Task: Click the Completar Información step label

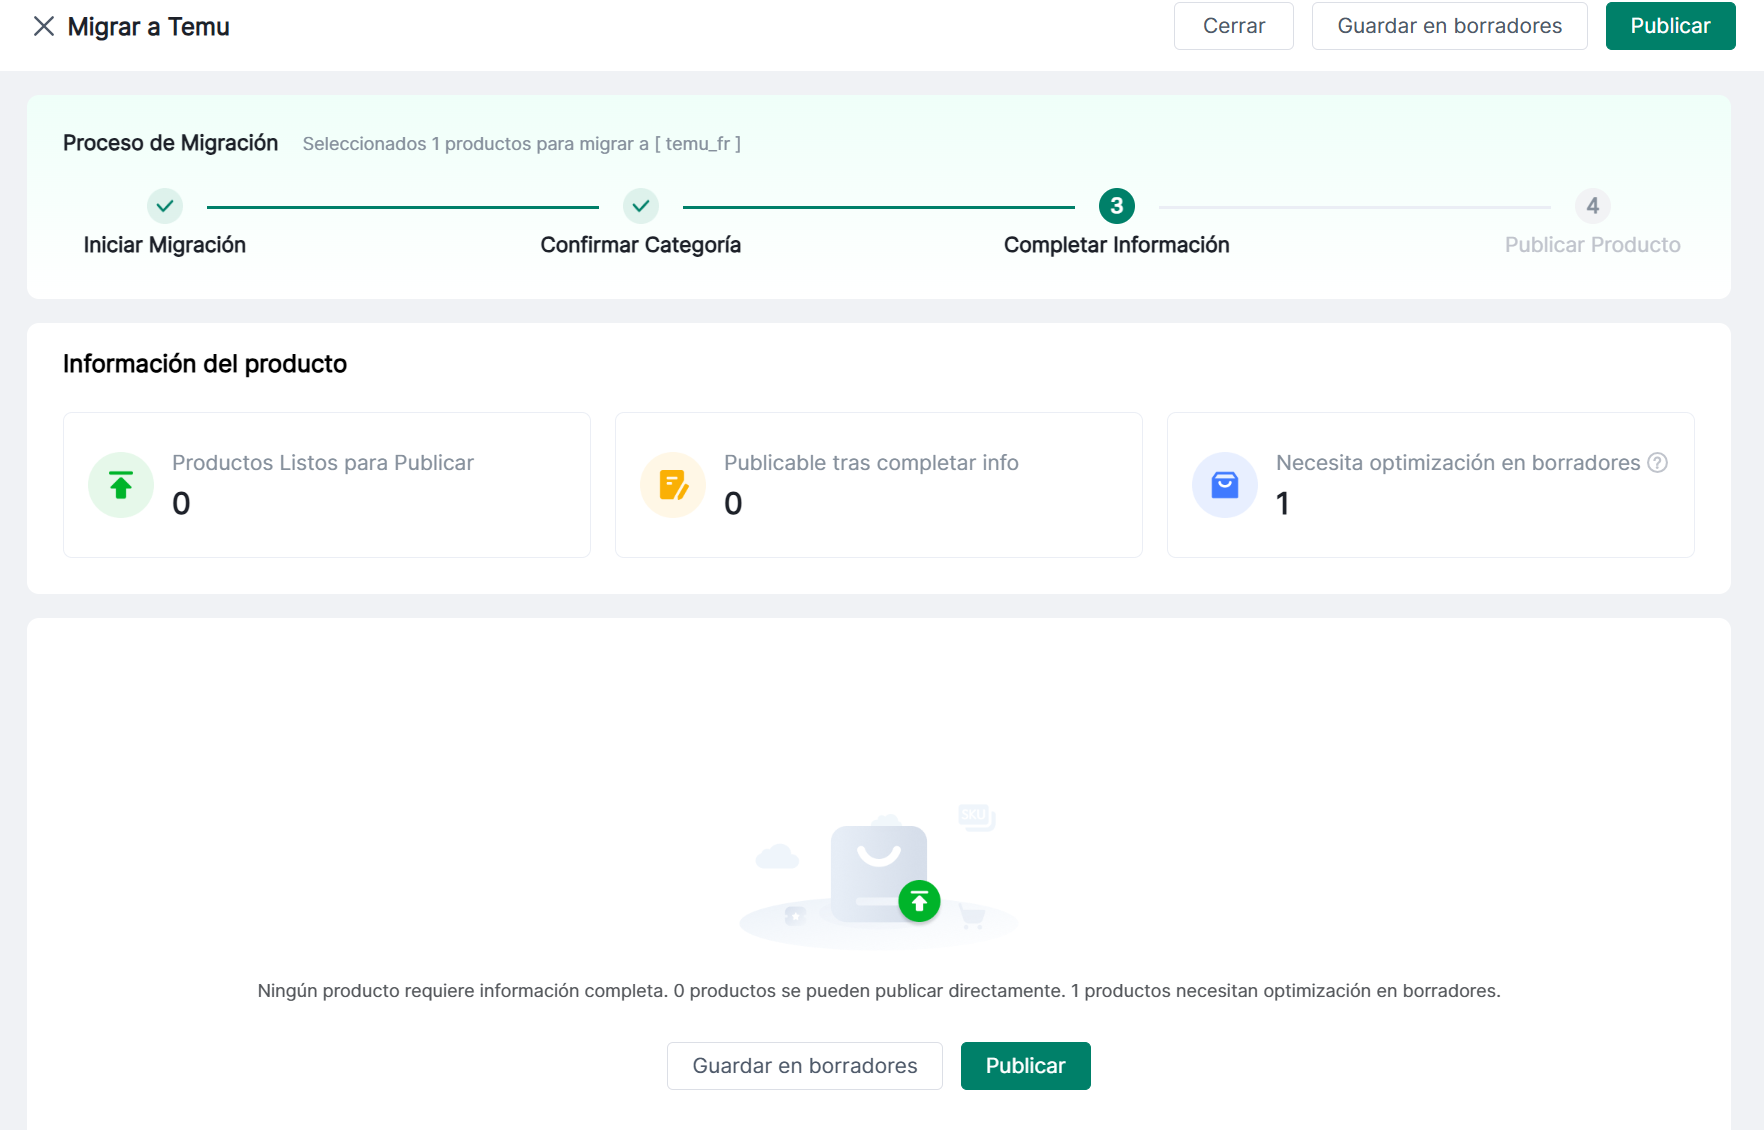Action: click(x=1116, y=245)
